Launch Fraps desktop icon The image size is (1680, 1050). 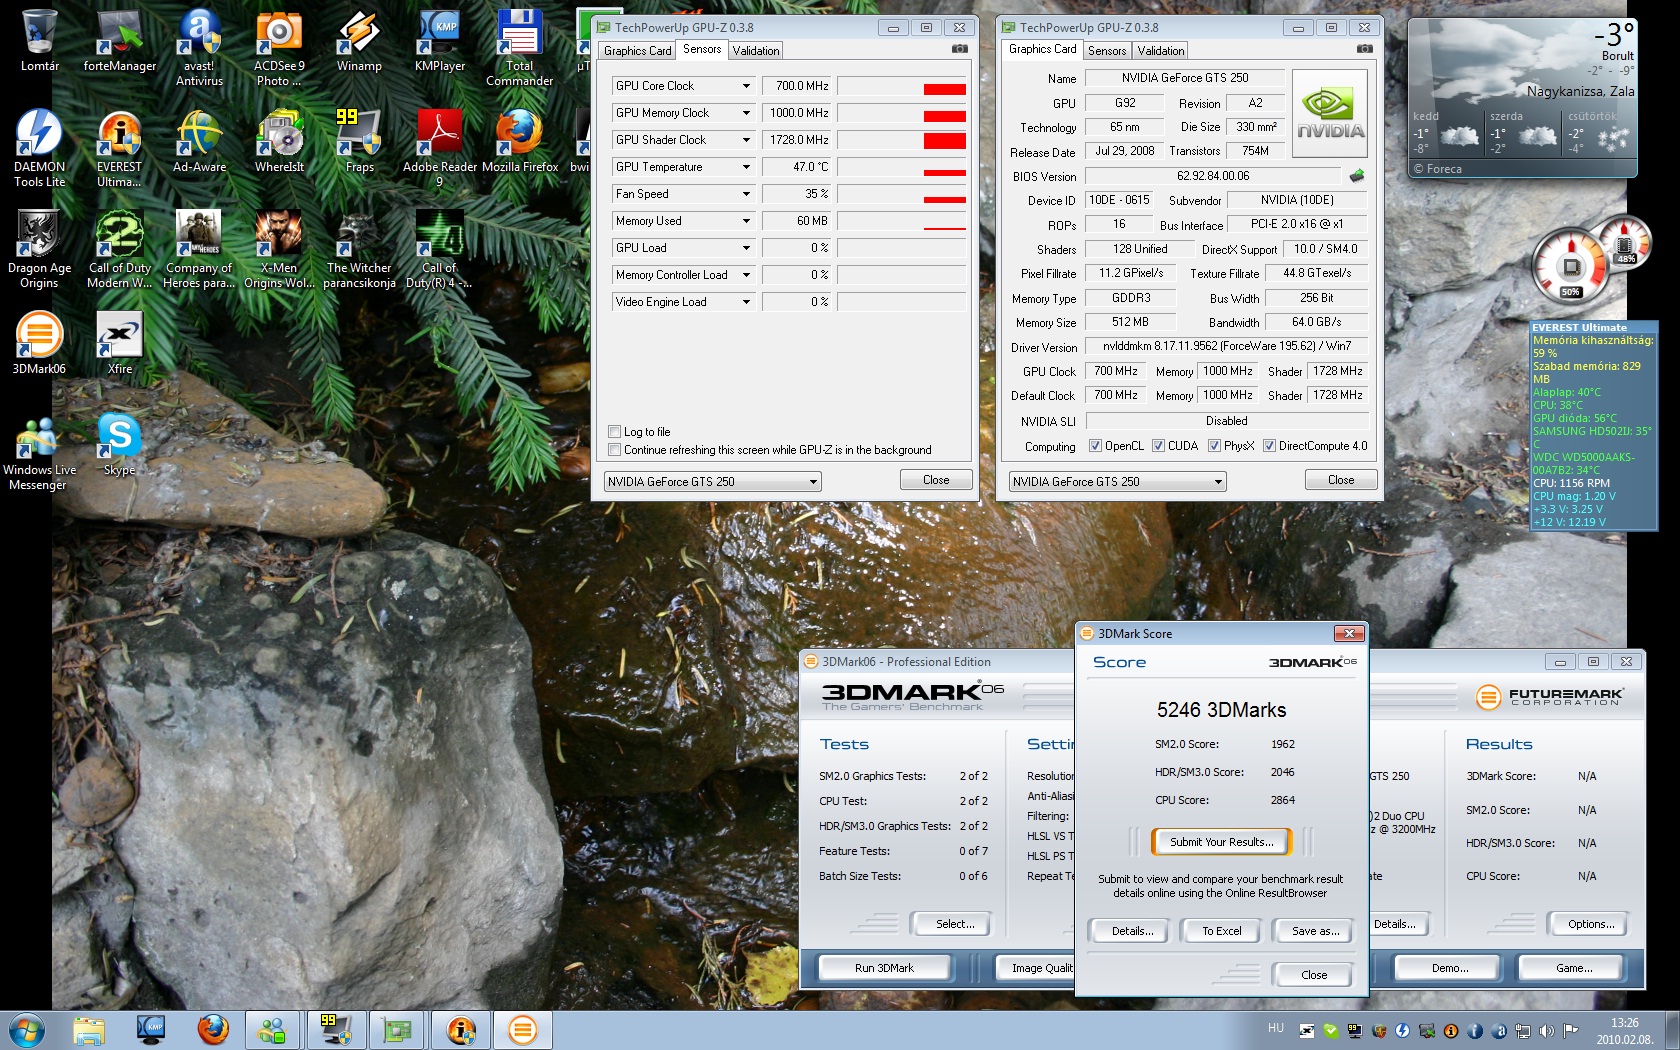tap(359, 141)
